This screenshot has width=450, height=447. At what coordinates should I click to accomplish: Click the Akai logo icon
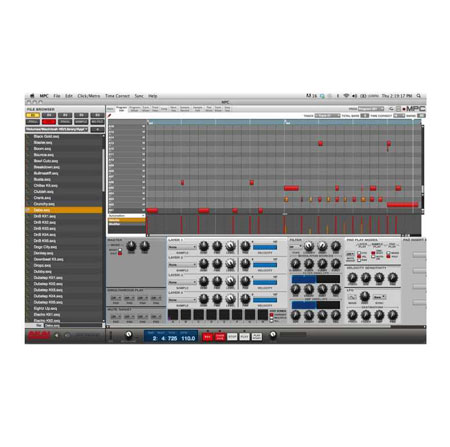[39, 335]
